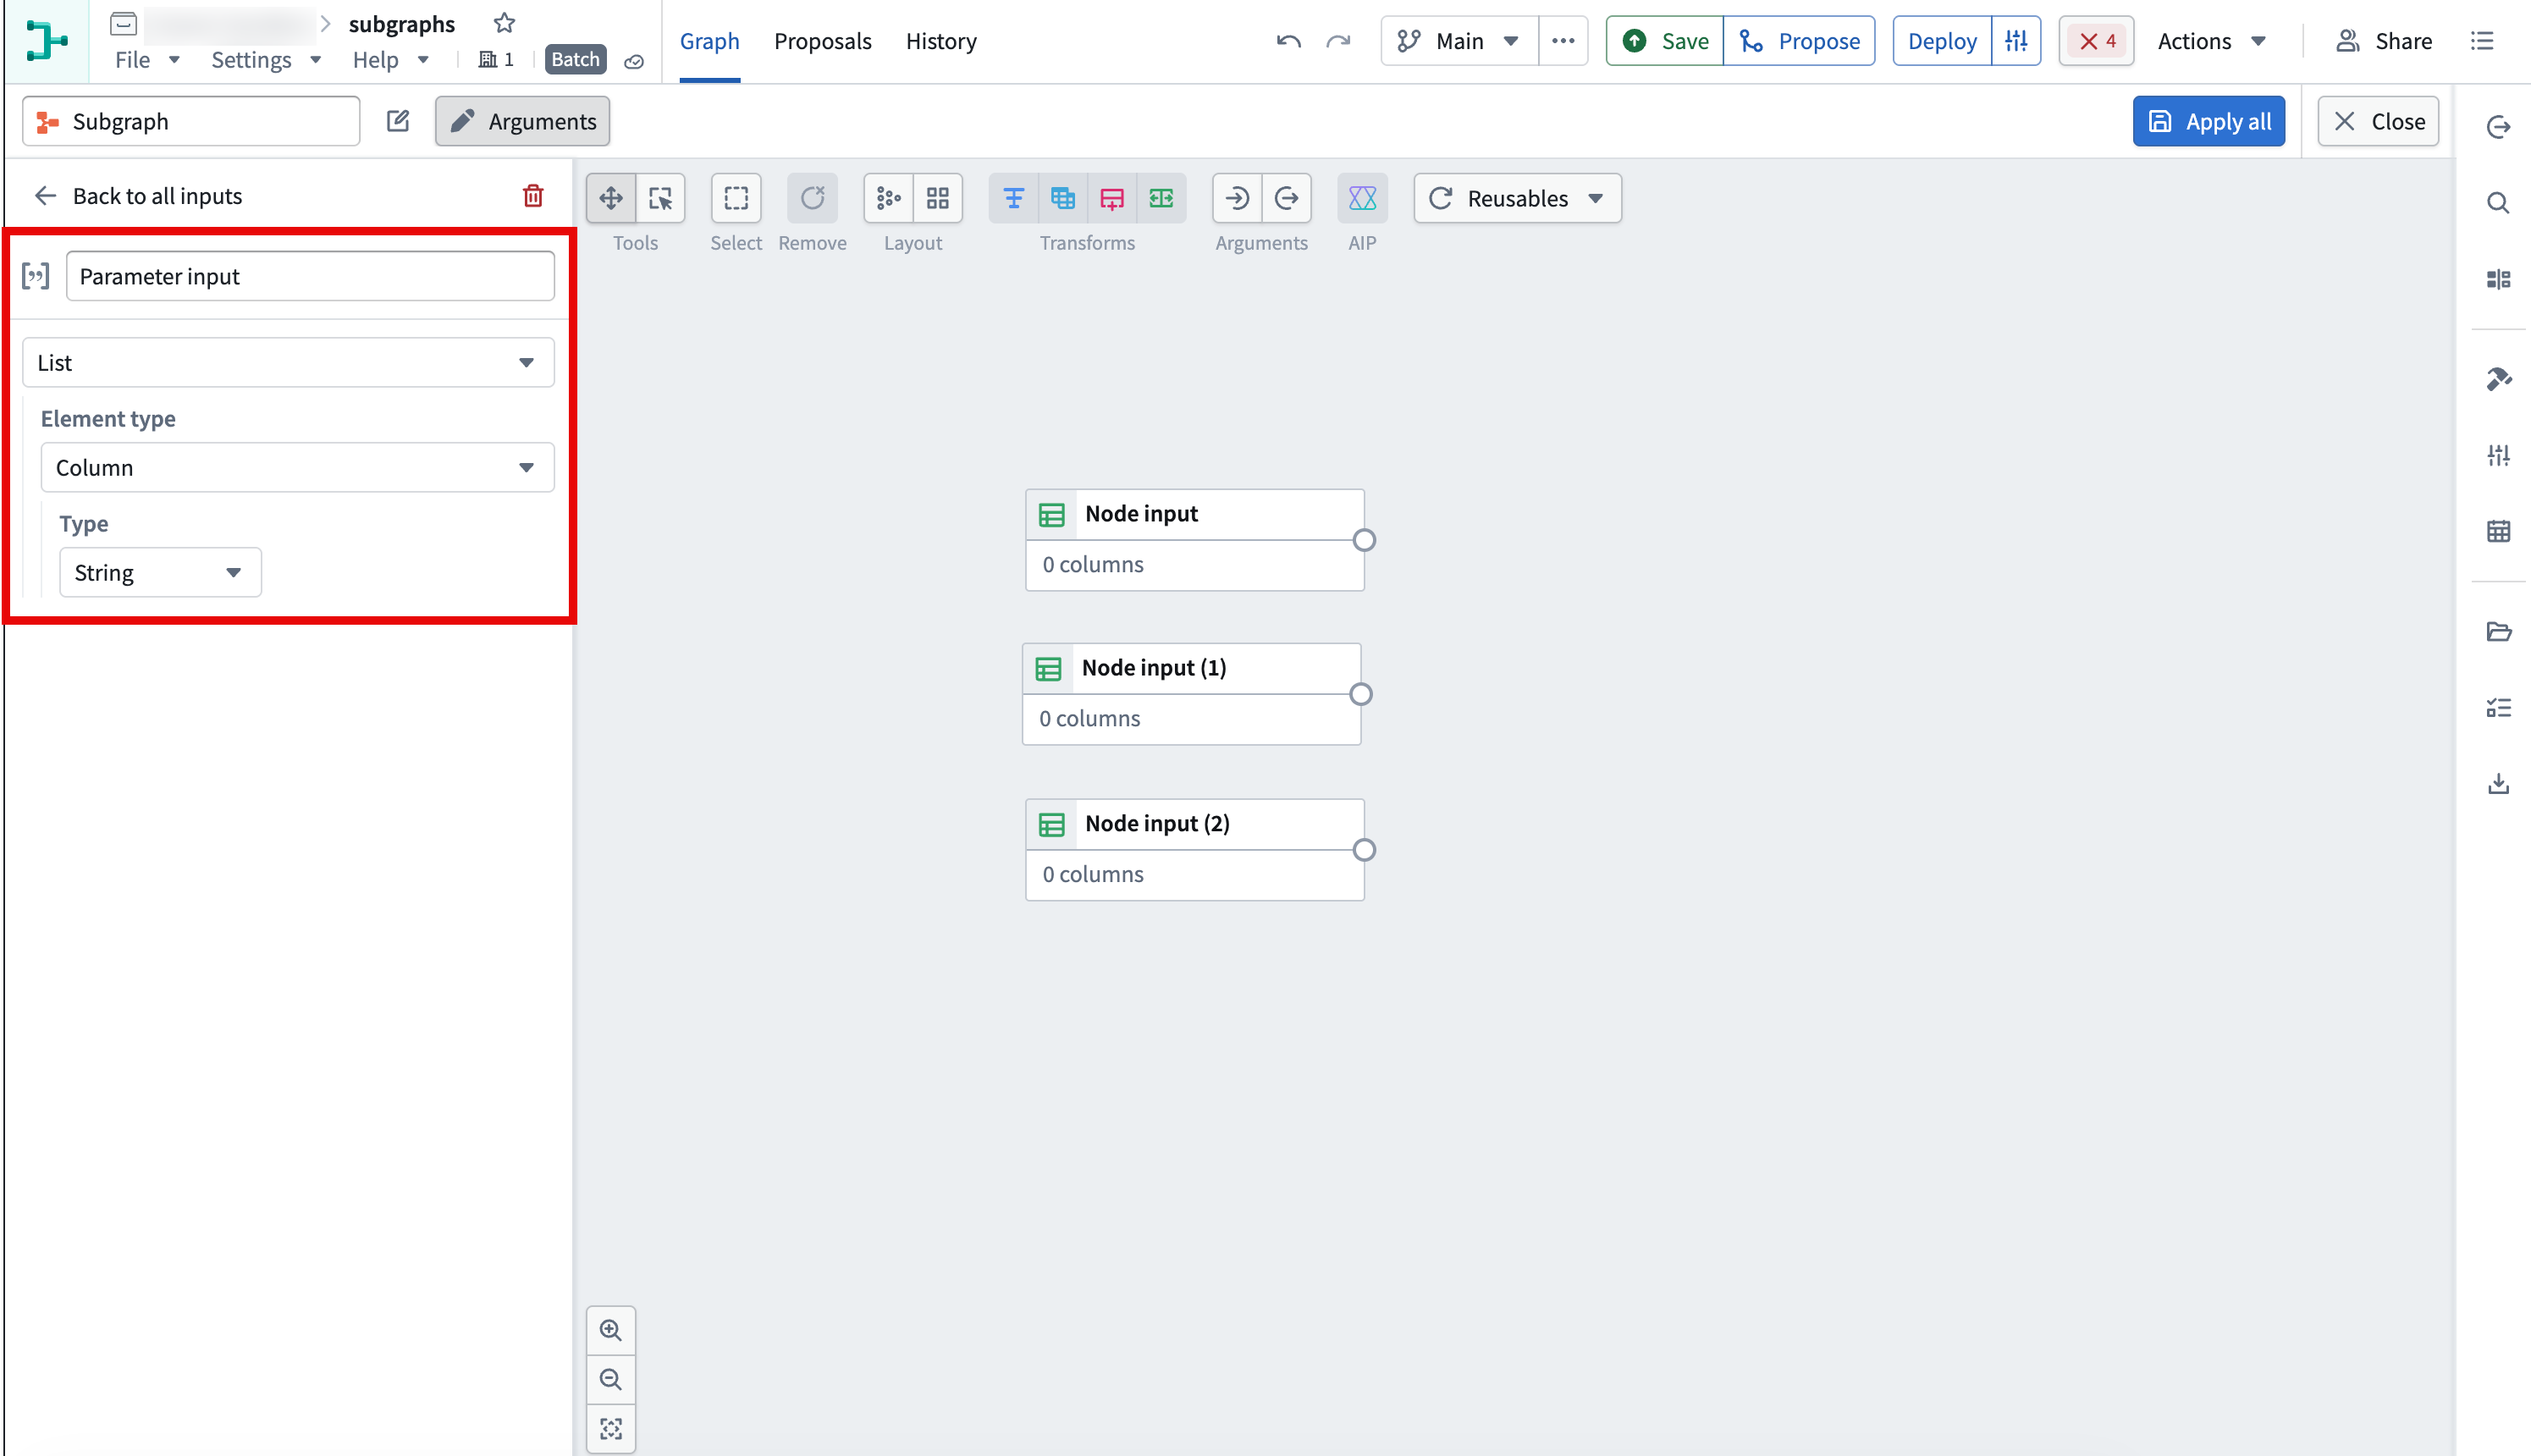Expand the Actions dropdown
2531x1456 pixels.
(x=2211, y=41)
